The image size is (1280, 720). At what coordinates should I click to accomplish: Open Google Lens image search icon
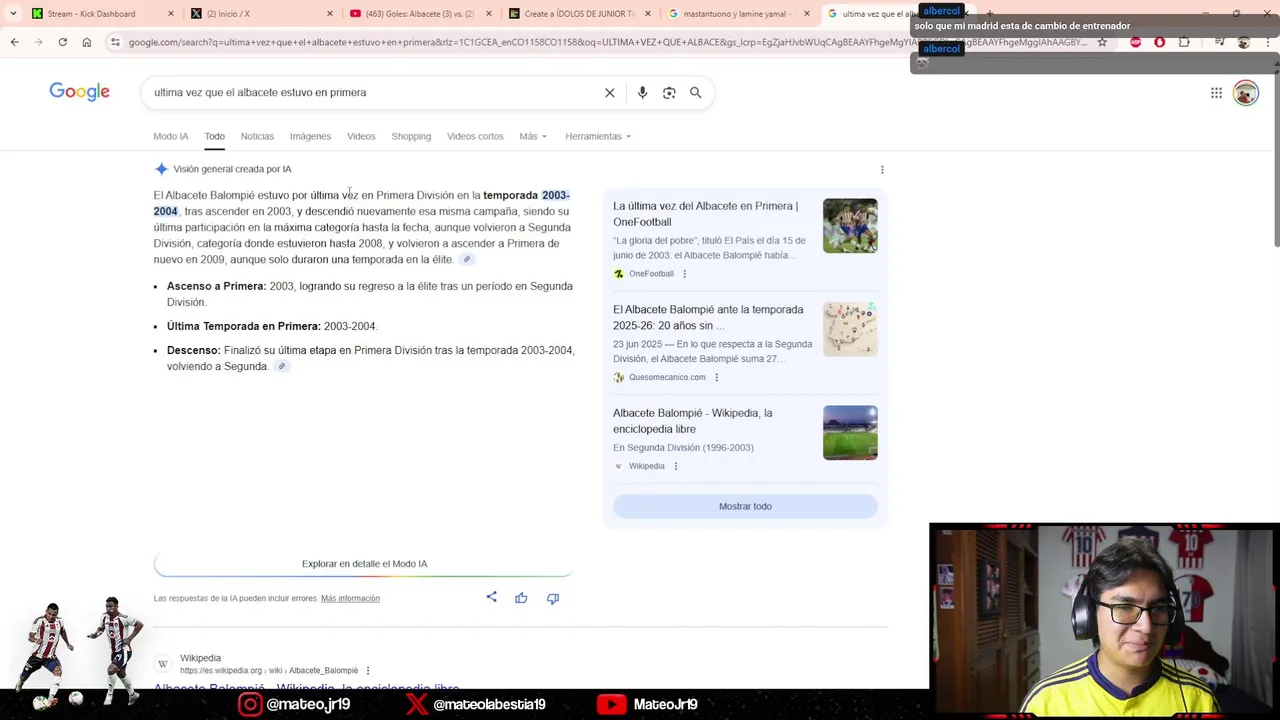pos(669,92)
